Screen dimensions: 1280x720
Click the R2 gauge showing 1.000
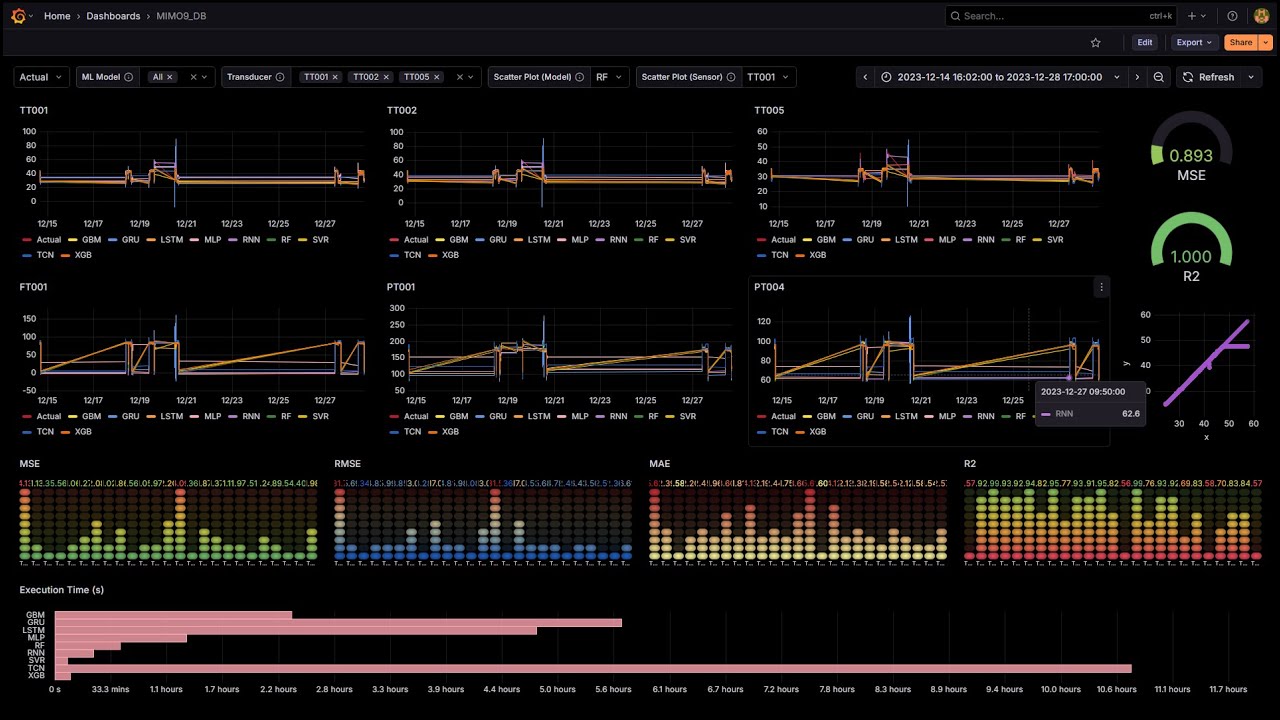[x=1191, y=250]
